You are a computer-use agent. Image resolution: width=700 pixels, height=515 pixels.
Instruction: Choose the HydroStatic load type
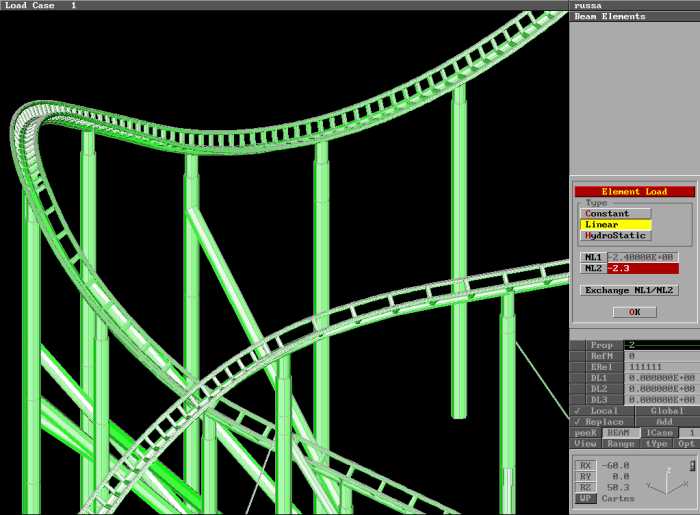pos(615,236)
